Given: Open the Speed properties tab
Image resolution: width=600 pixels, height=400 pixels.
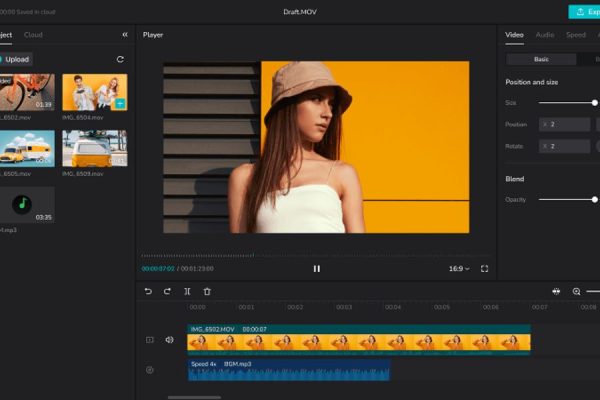Looking at the screenshot, I should [x=576, y=34].
